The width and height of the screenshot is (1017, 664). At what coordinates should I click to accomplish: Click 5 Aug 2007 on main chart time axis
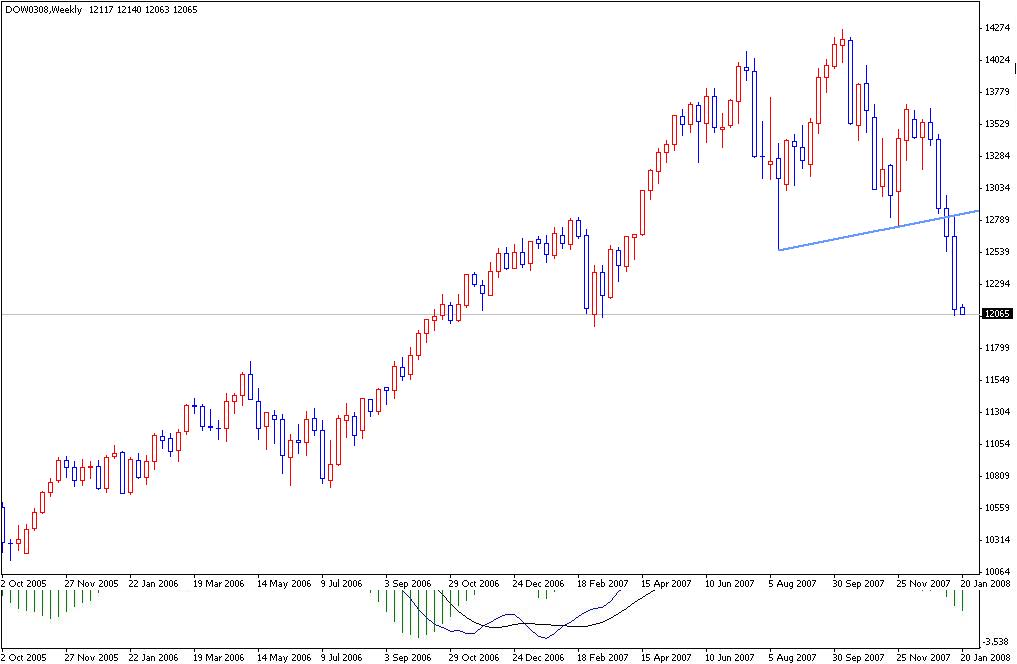point(793,584)
